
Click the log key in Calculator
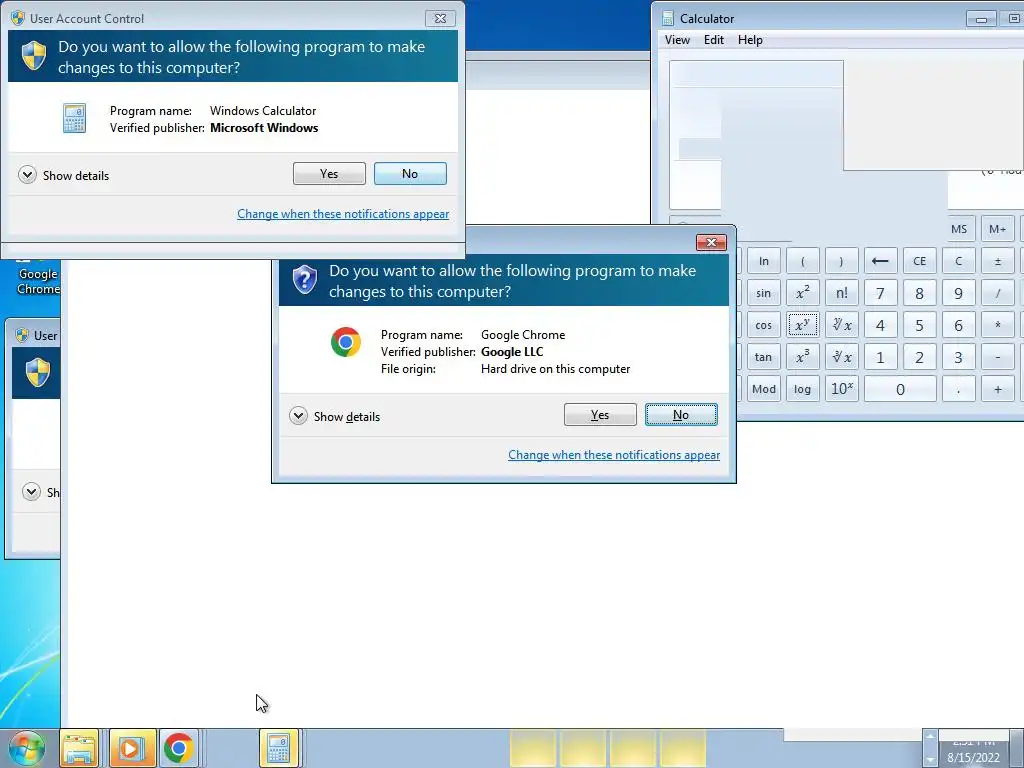coord(803,389)
